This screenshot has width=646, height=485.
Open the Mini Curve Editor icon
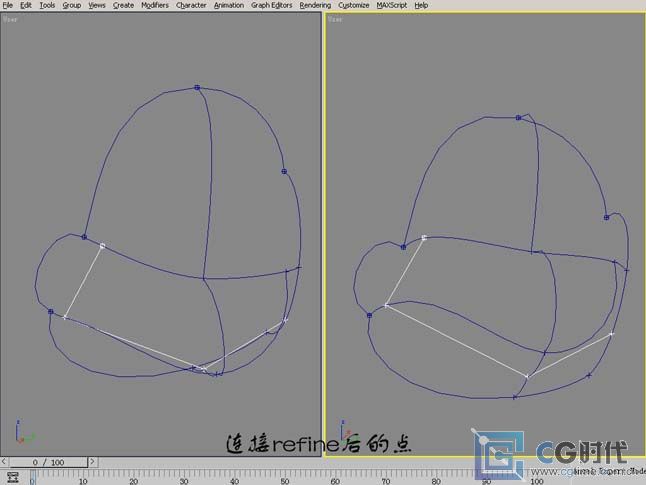[13, 478]
